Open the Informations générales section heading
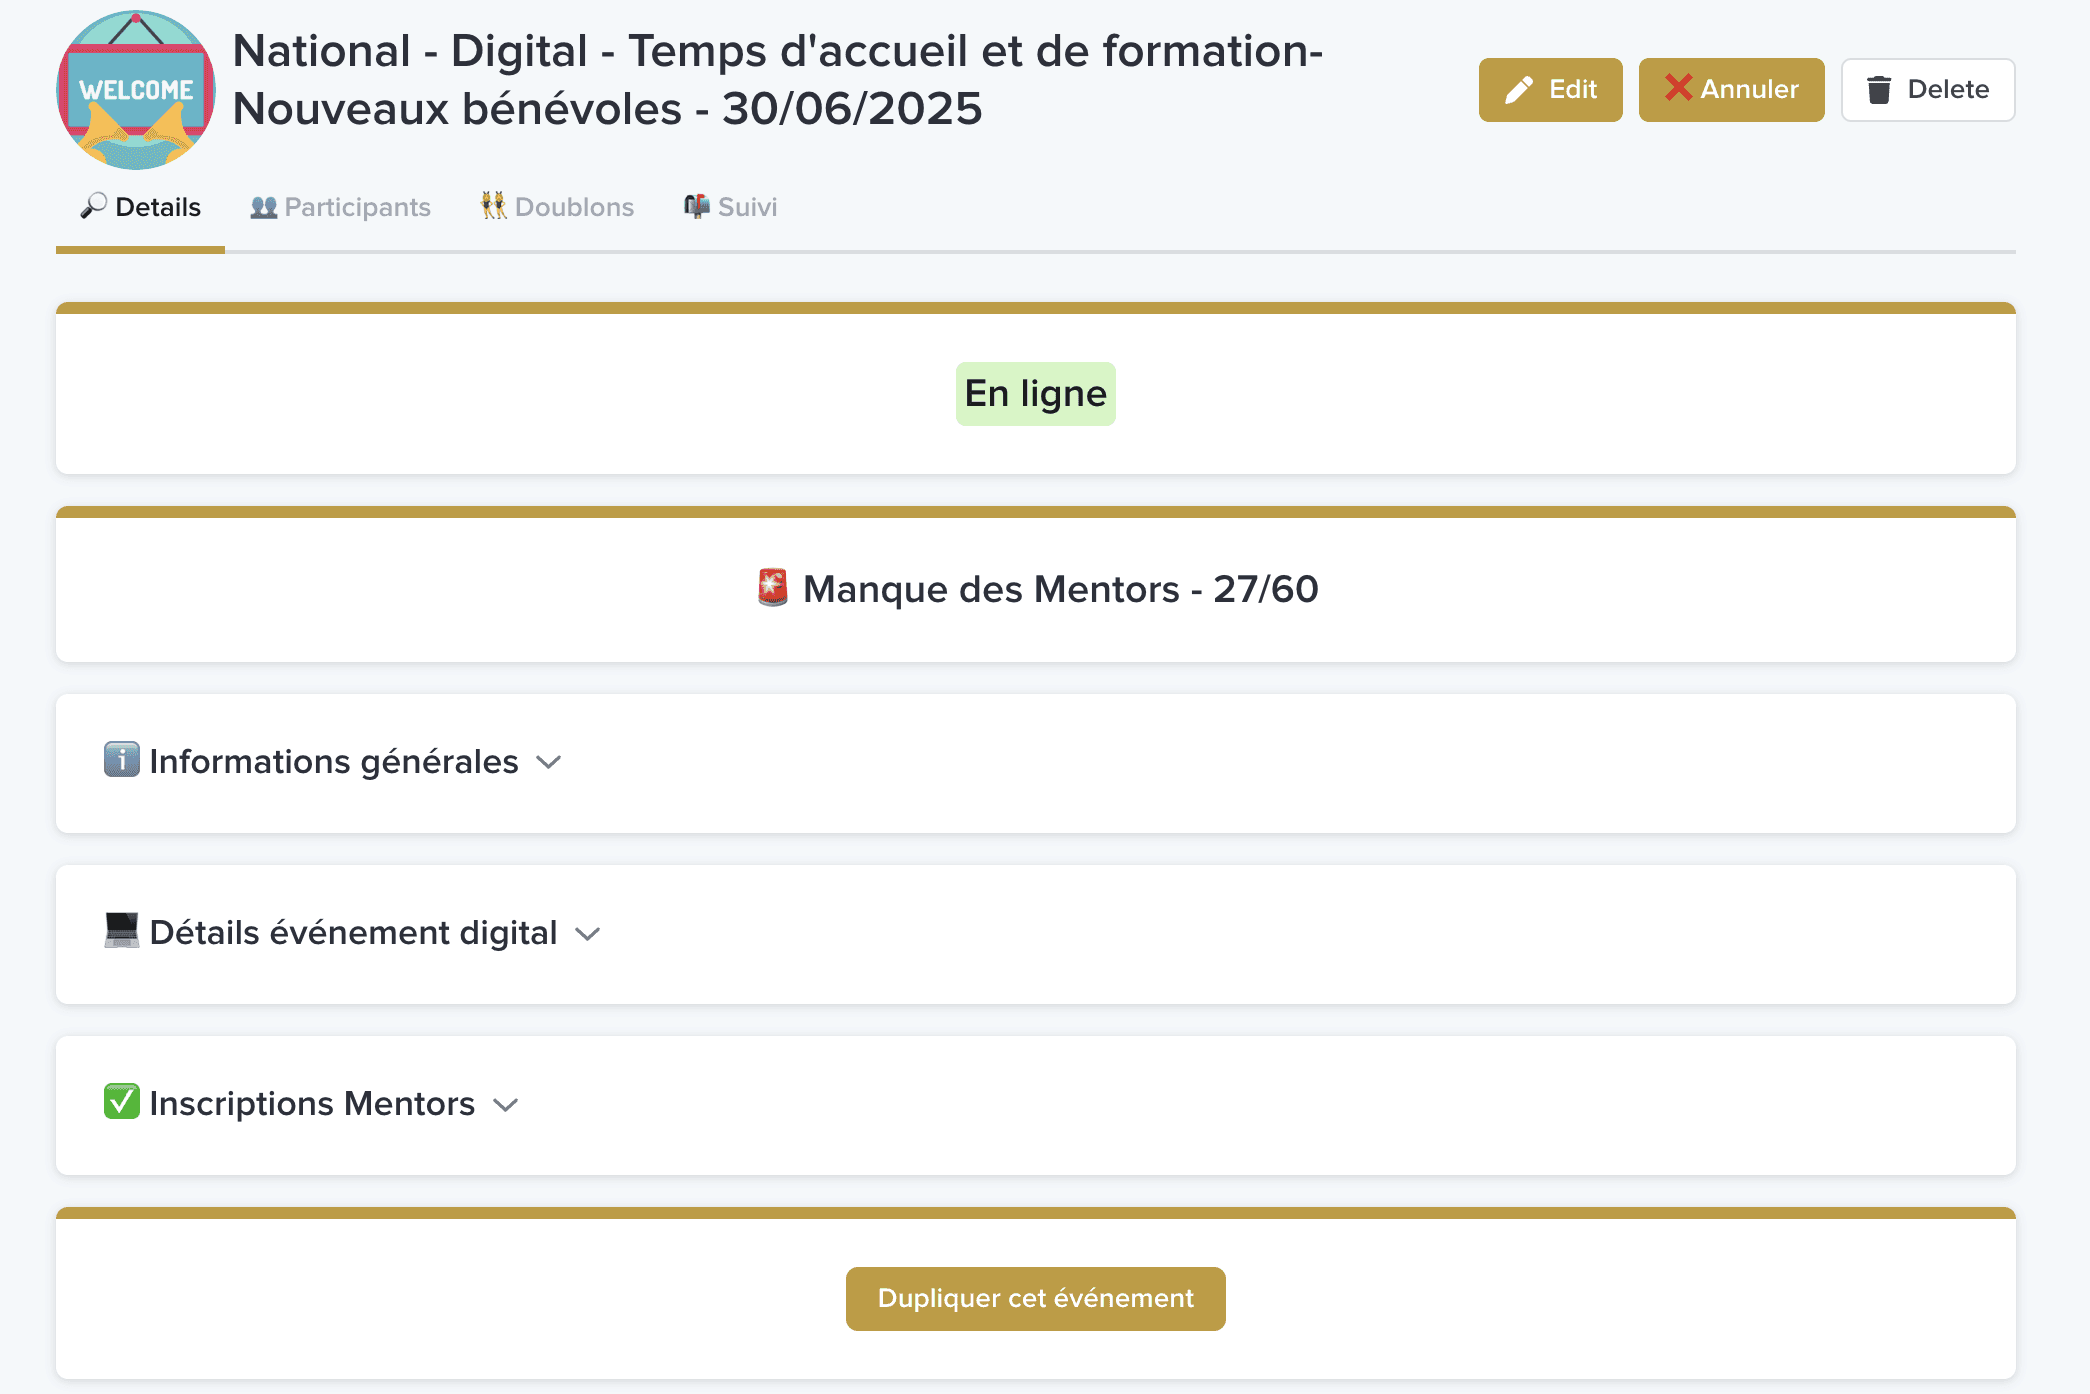This screenshot has width=2090, height=1394. (x=334, y=762)
